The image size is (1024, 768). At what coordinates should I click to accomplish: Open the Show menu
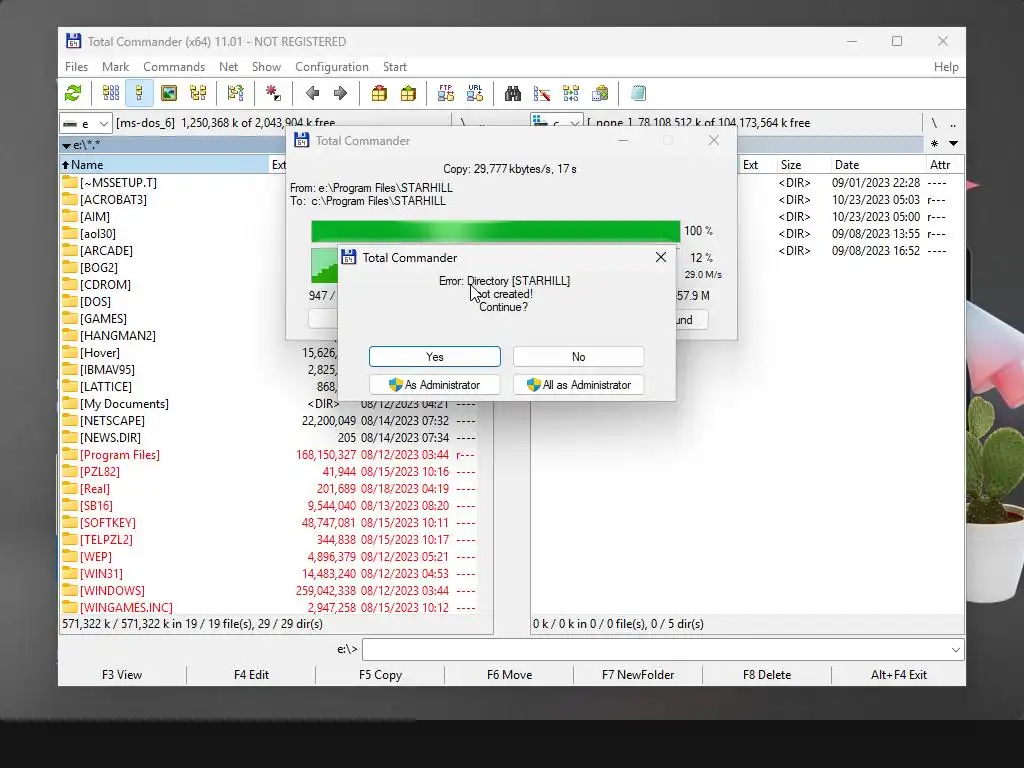coord(266,67)
